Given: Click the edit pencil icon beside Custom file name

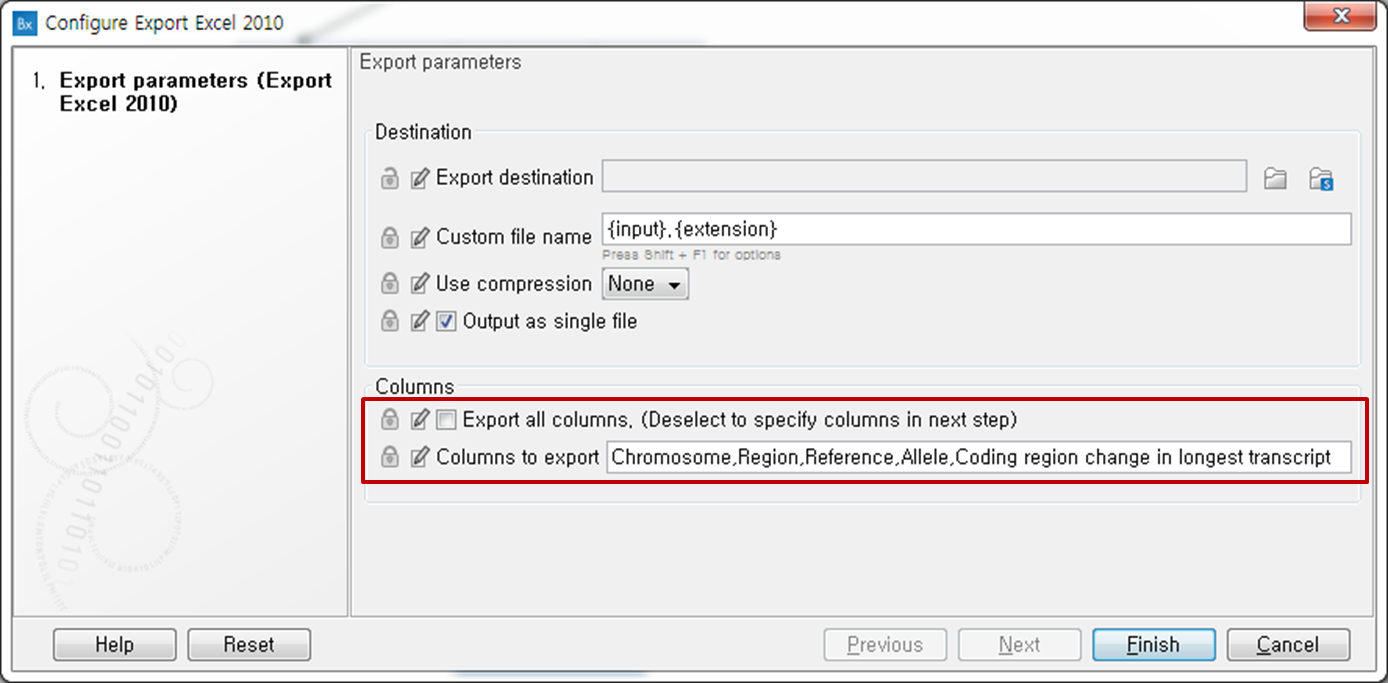Looking at the screenshot, I should click(x=420, y=238).
